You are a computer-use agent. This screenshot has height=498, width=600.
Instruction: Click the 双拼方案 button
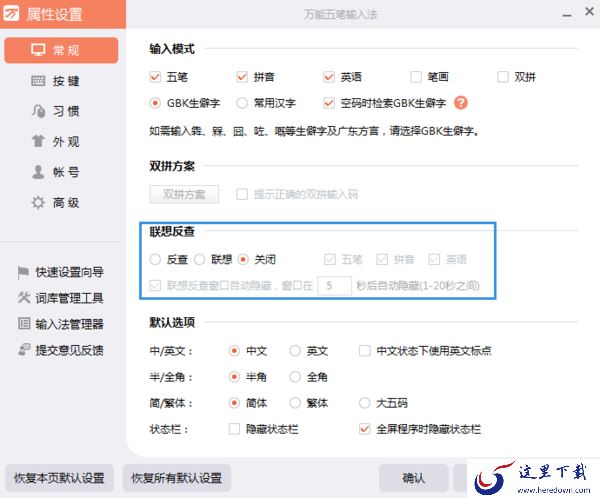184,194
